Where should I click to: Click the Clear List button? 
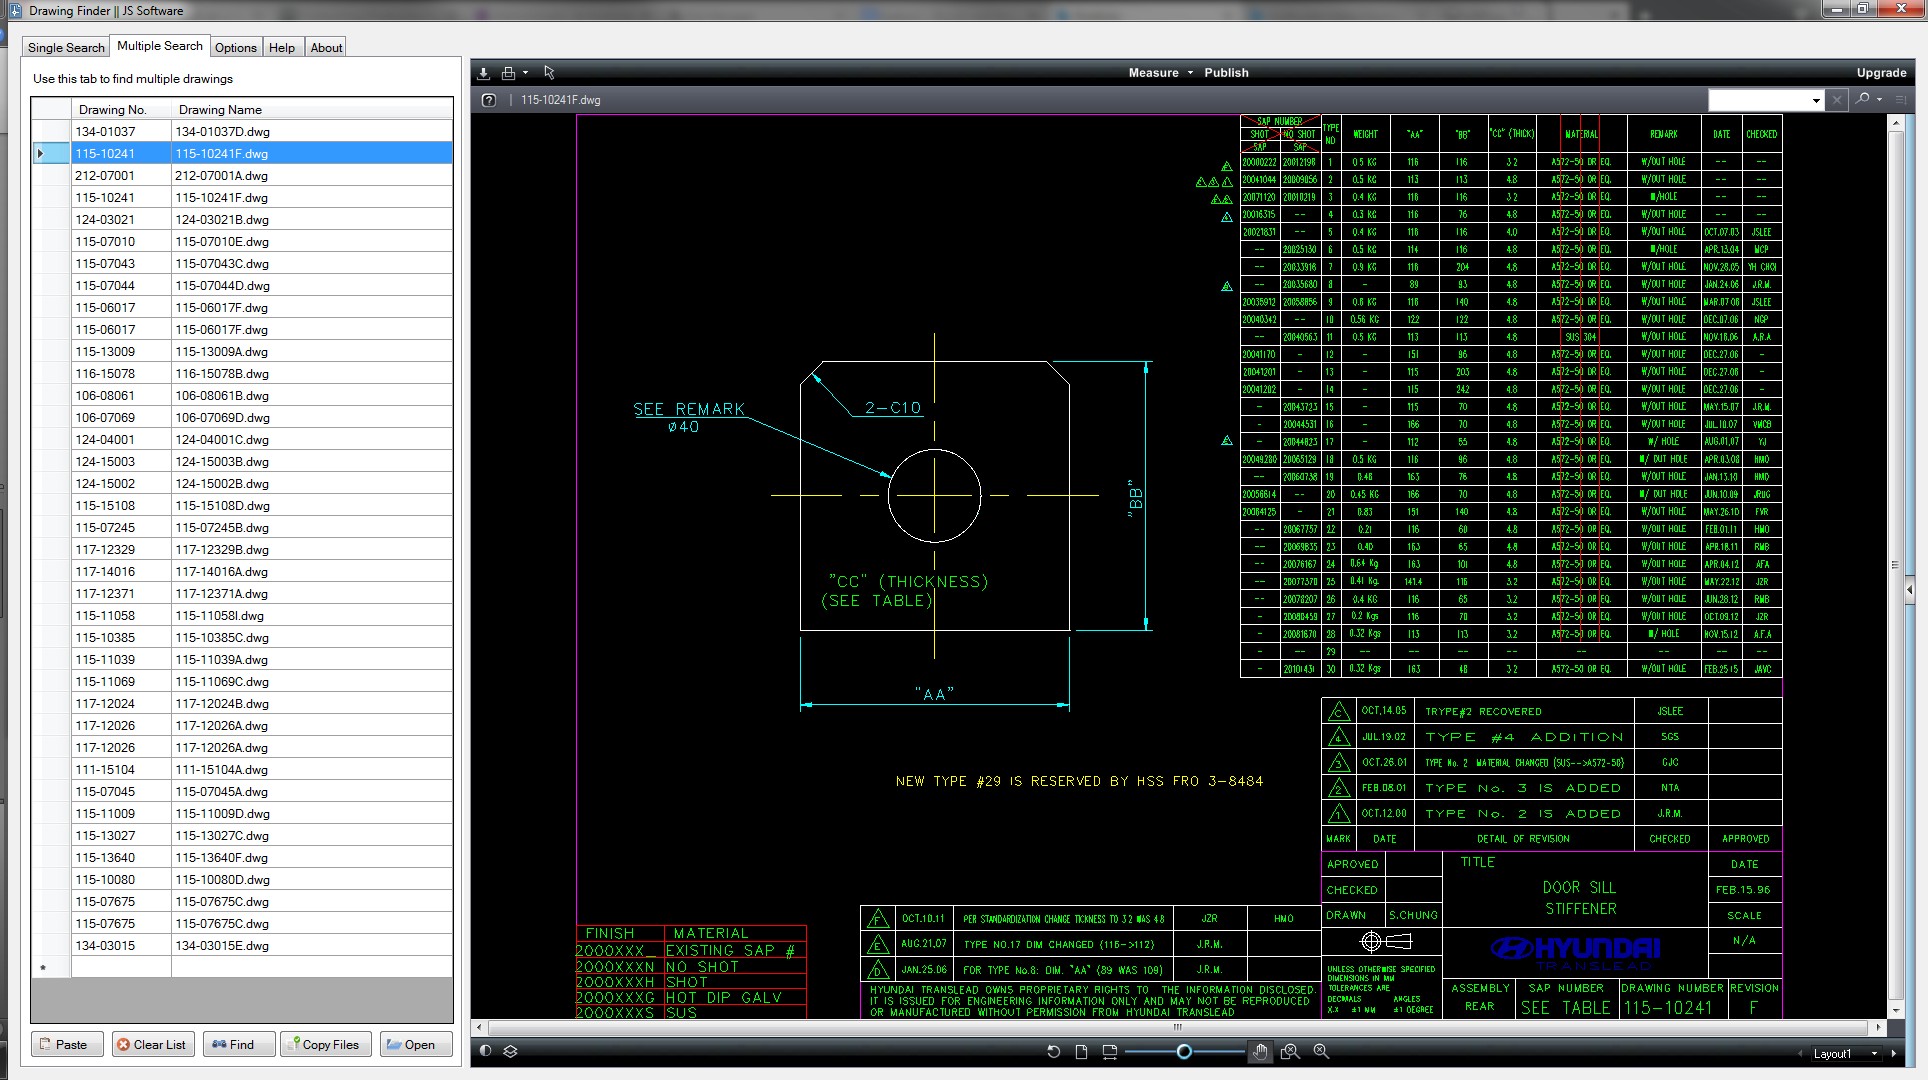pyautogui.click(x=152, y=1044)
